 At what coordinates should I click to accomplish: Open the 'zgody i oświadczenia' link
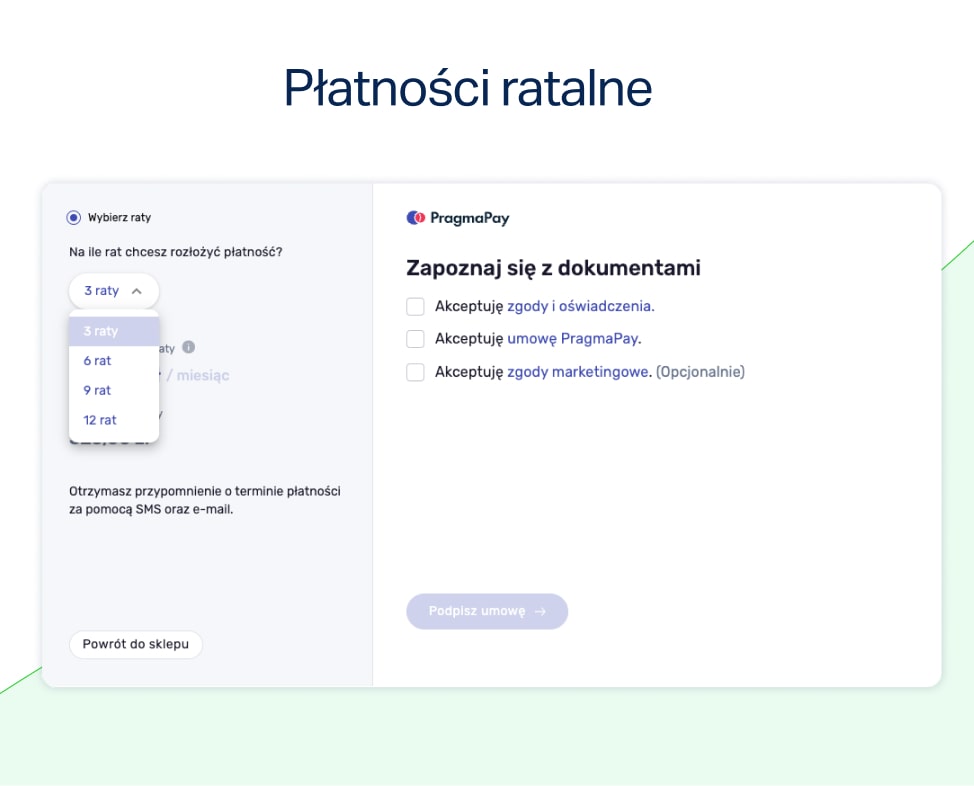579,306
